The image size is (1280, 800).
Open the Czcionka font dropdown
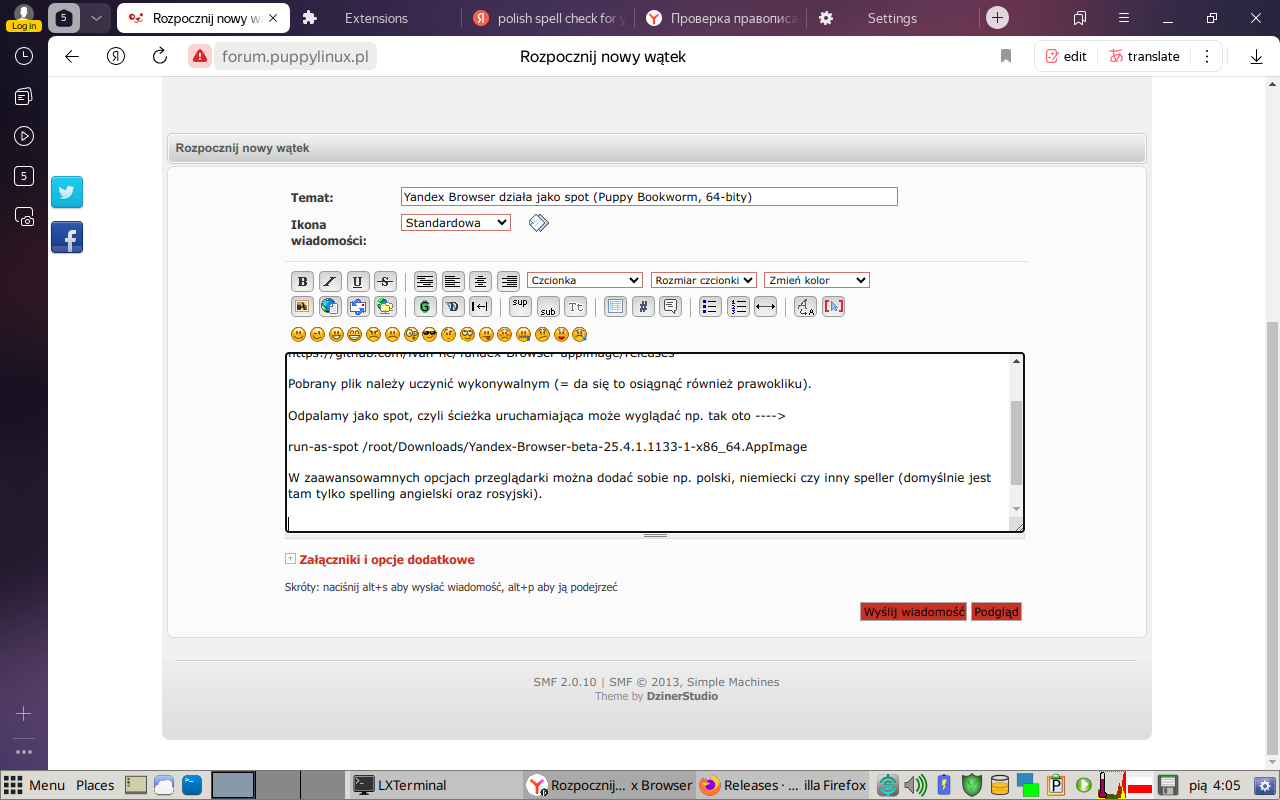coord(585,280)
